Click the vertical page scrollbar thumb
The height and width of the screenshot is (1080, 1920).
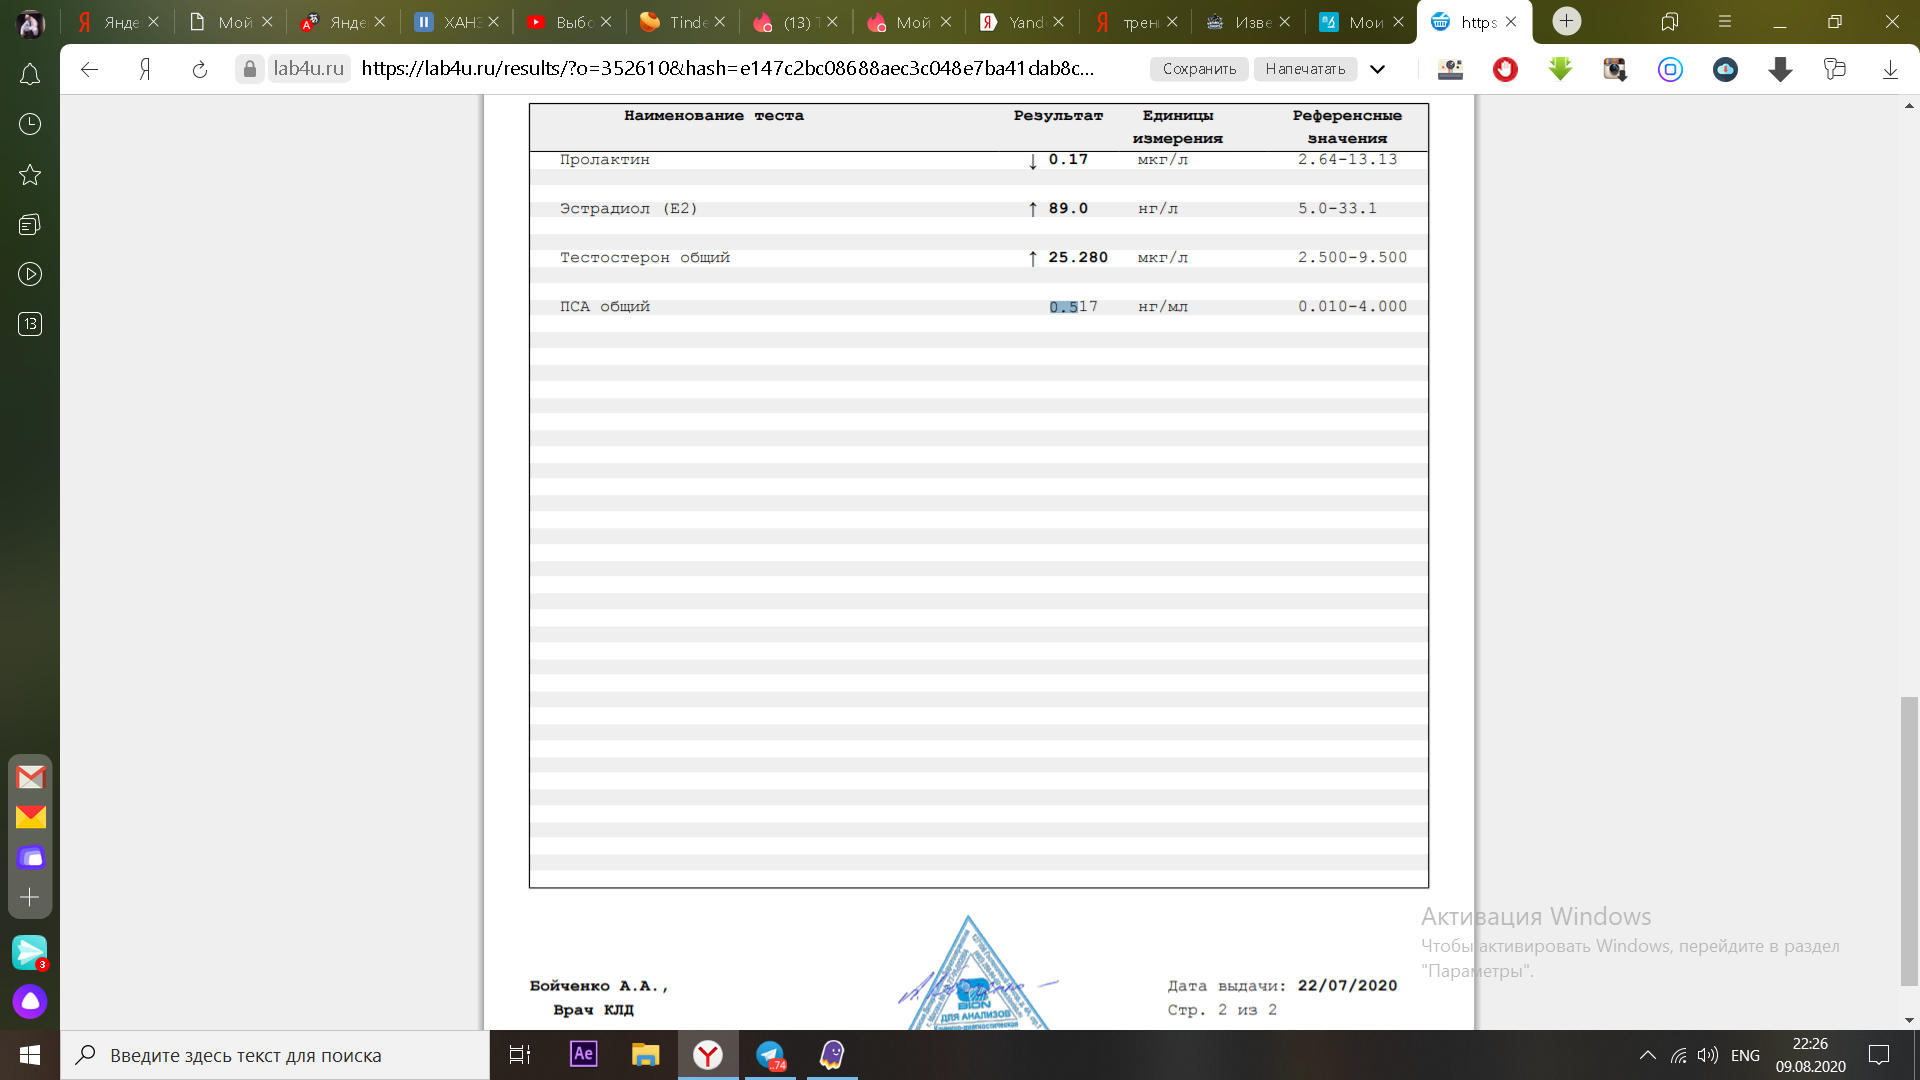coord(1909,840)
